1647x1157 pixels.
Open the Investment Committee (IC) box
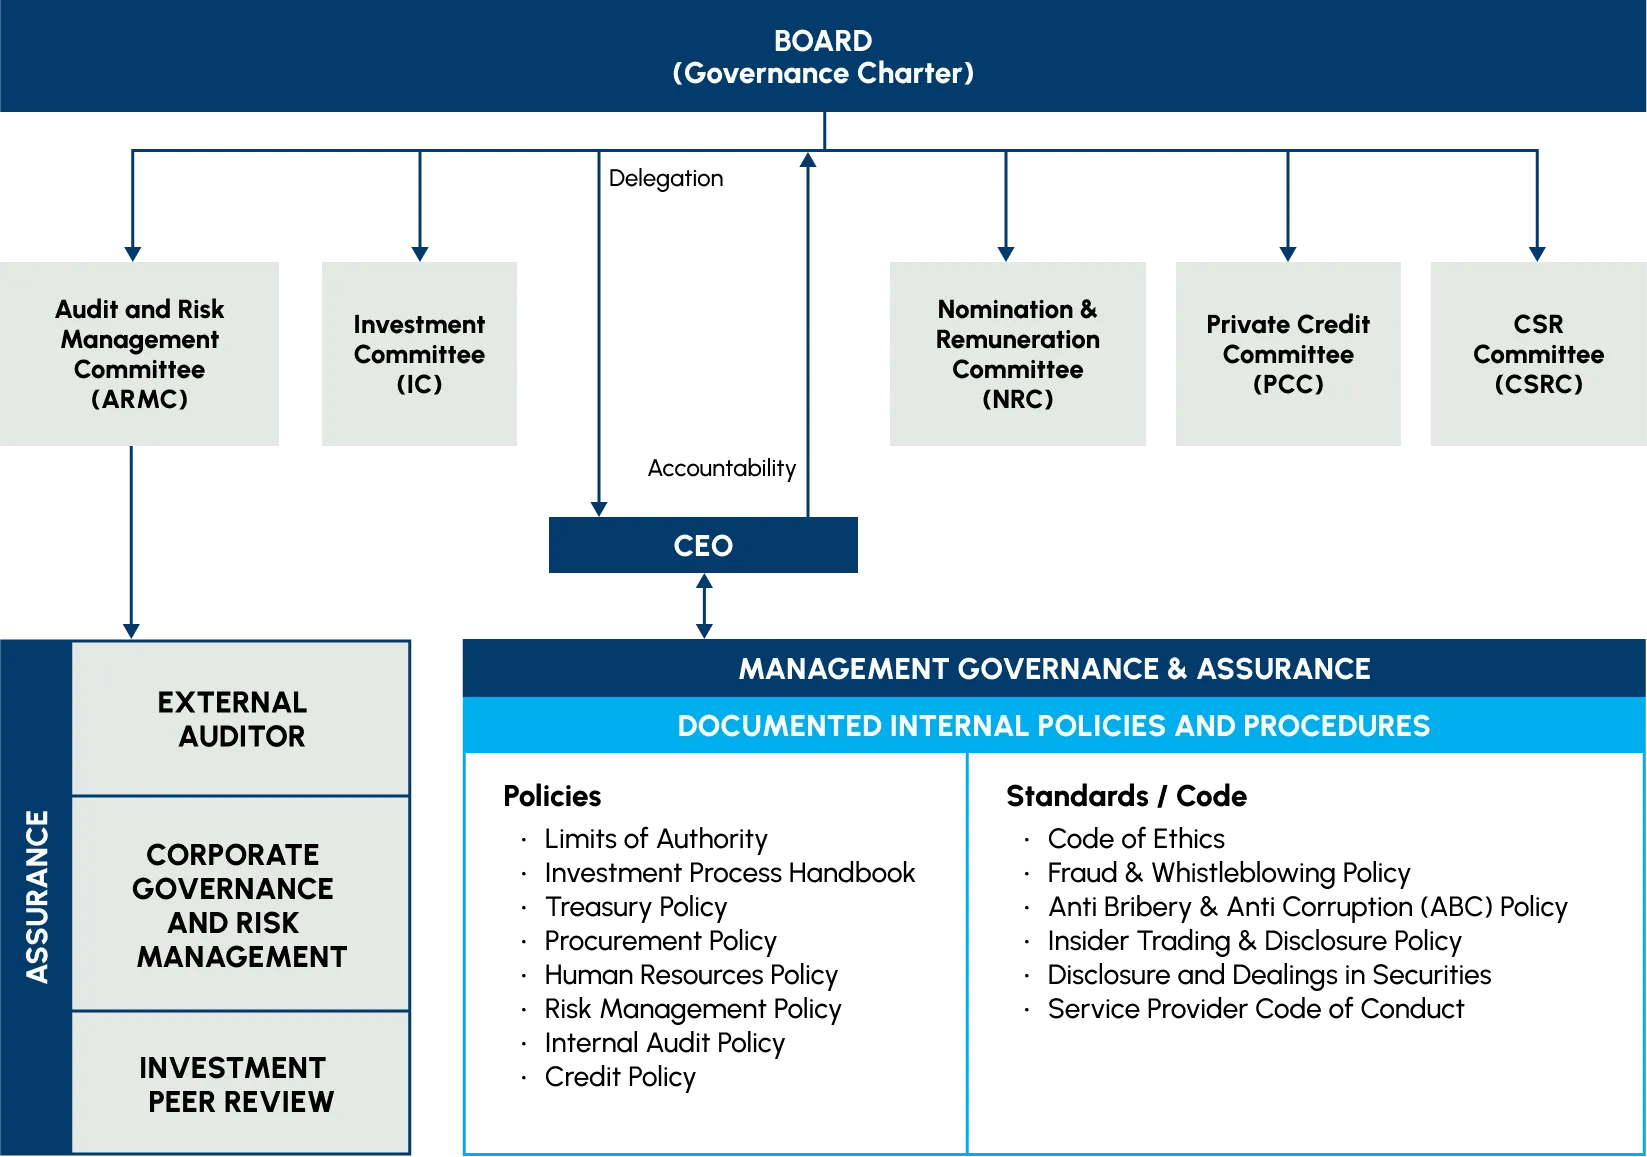pyautogui.click(x=419, y=352)
